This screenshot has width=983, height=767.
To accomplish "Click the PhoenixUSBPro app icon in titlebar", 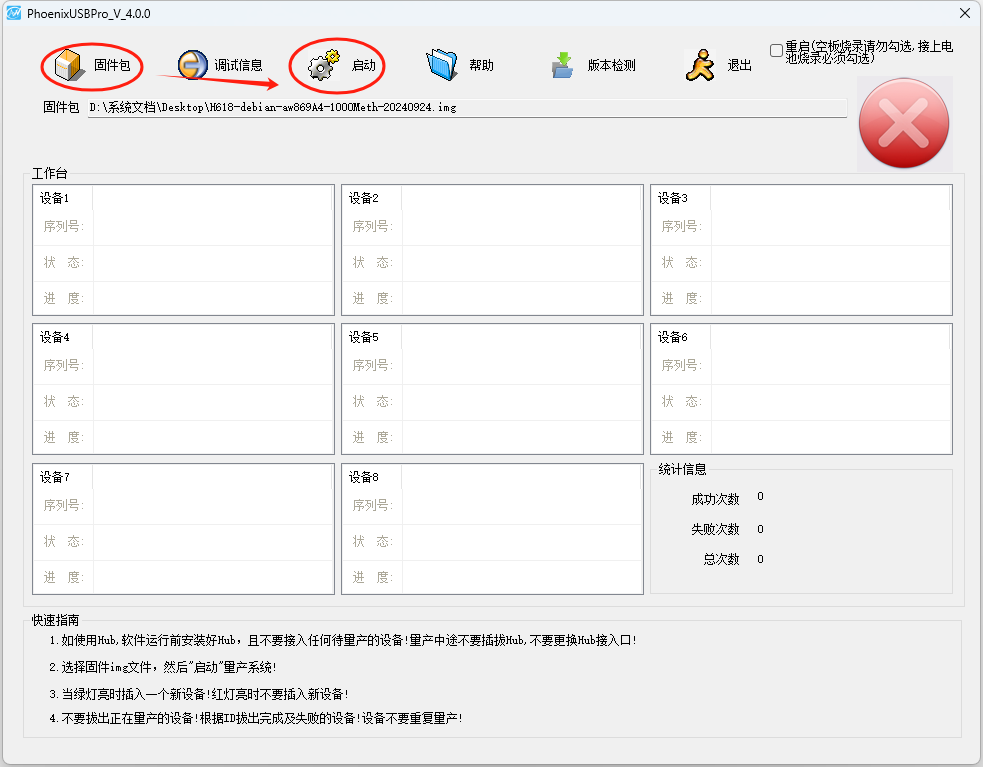I will 14,13.
